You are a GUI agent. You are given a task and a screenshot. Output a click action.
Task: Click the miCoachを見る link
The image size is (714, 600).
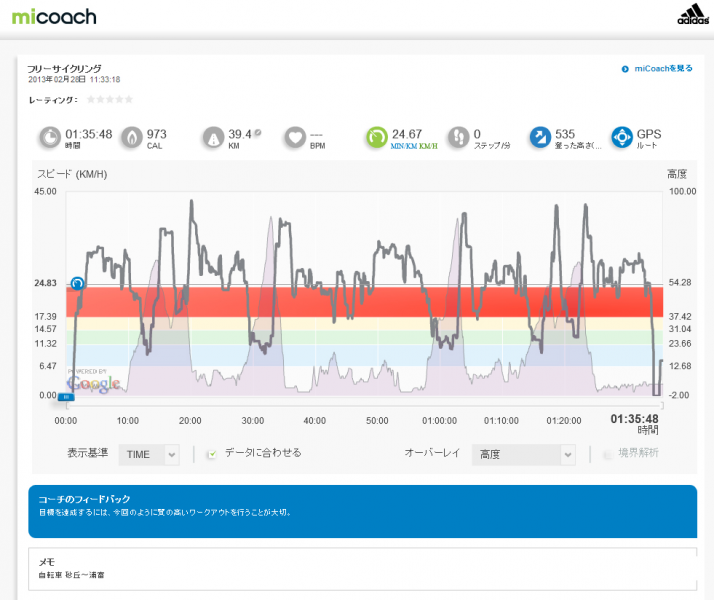658,69
